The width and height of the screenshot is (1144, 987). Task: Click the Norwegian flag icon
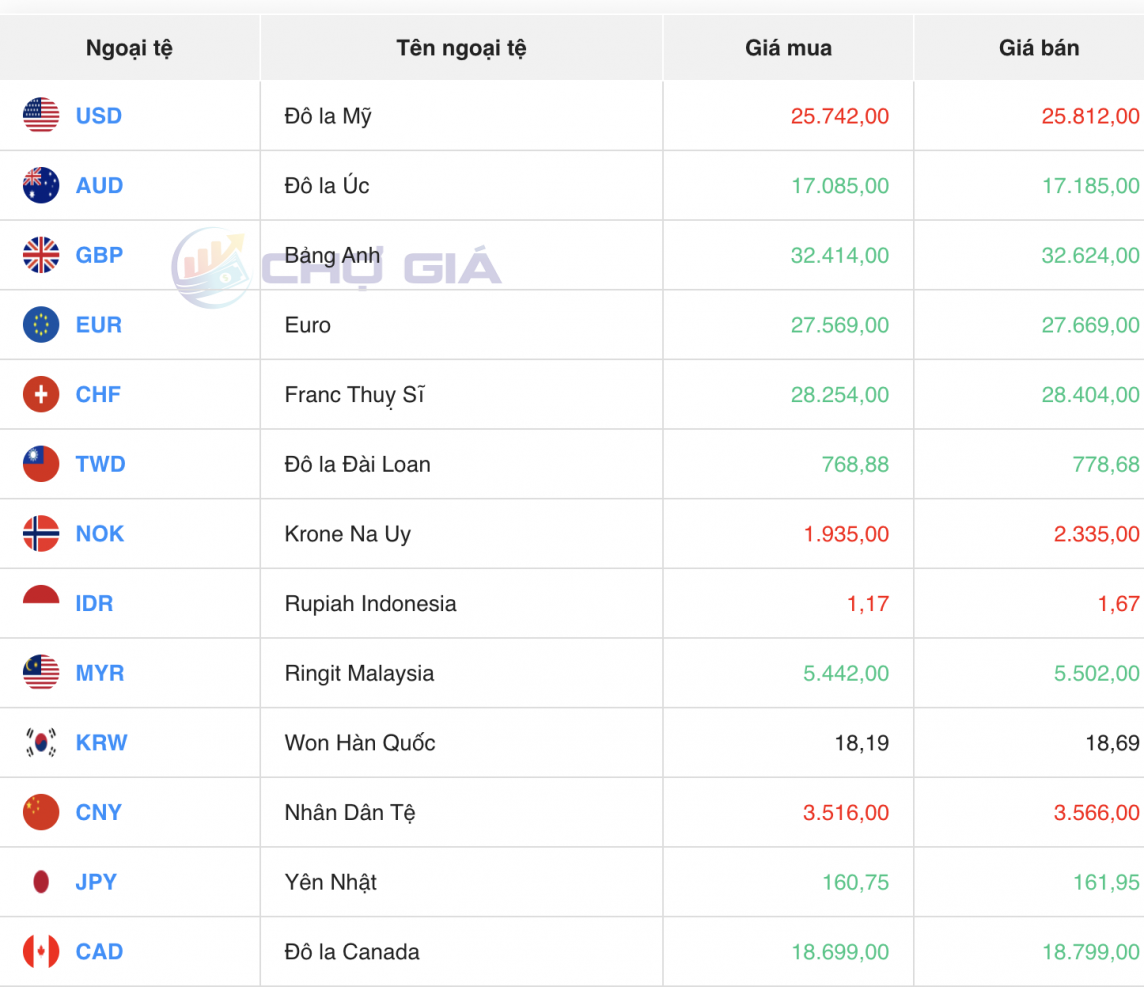40,533
